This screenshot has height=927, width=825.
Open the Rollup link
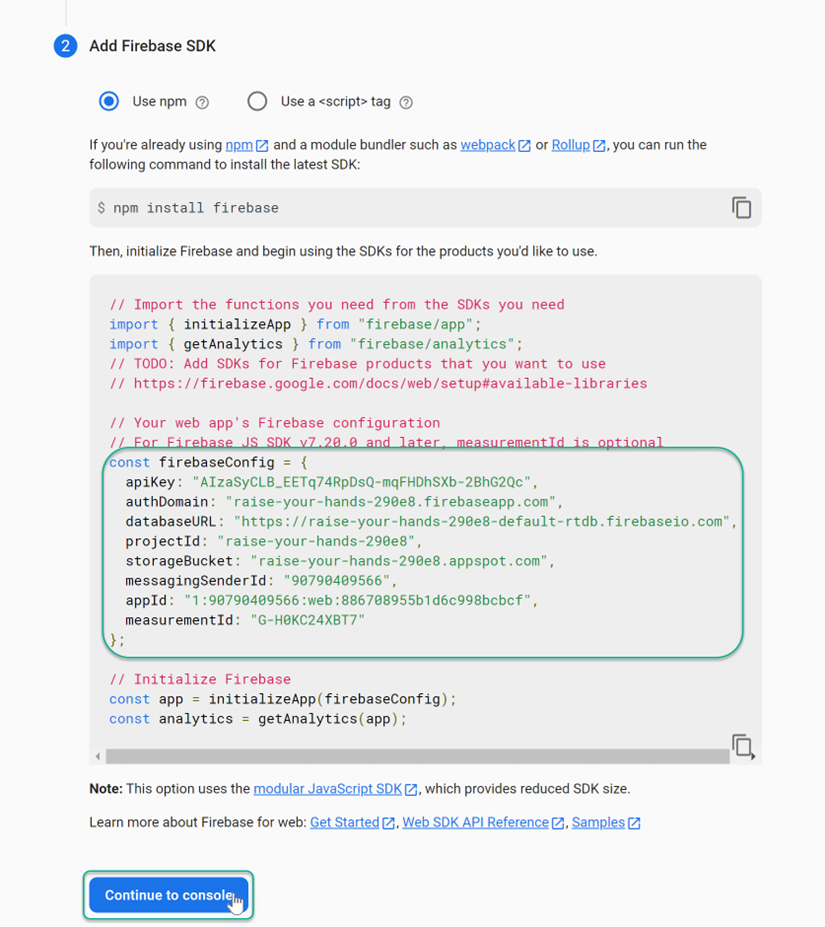click(570, 145)
